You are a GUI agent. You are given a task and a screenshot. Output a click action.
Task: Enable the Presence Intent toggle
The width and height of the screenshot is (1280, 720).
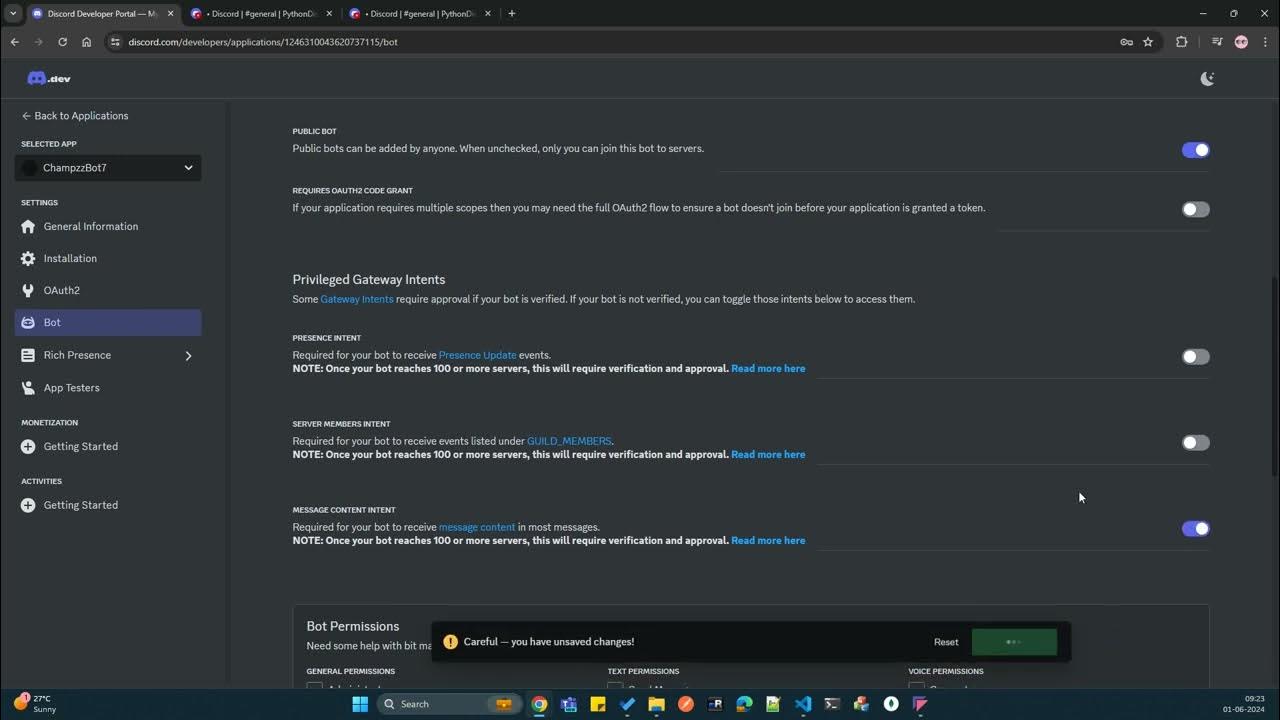pyautogui.click(x=1195, y=357)
